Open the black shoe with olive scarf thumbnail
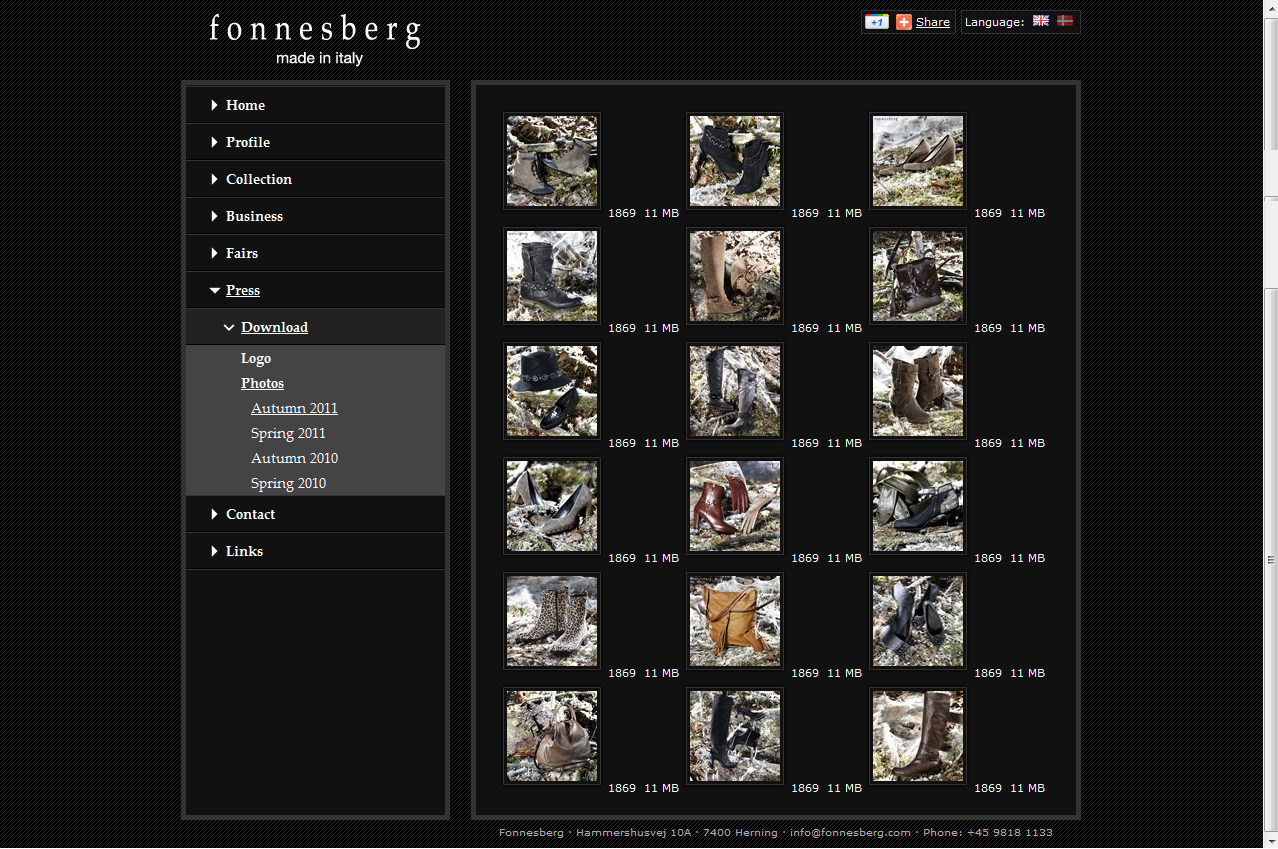Screen dimensions: 1278x849 918,506
